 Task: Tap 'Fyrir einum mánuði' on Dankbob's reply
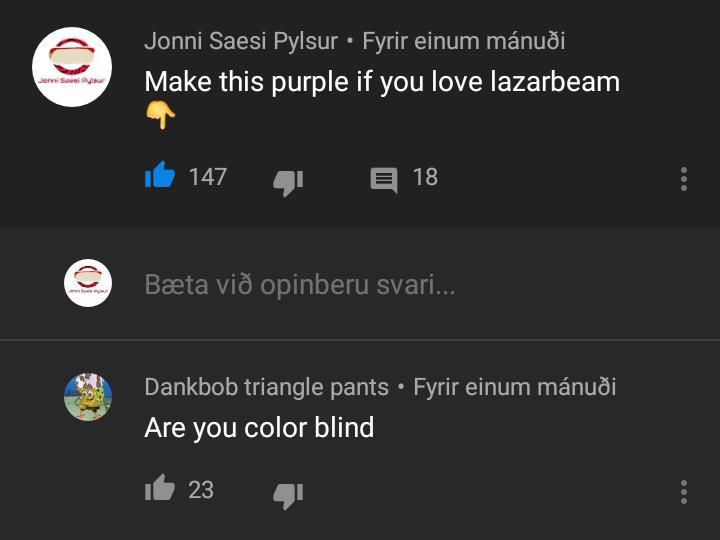click(514, 387)
